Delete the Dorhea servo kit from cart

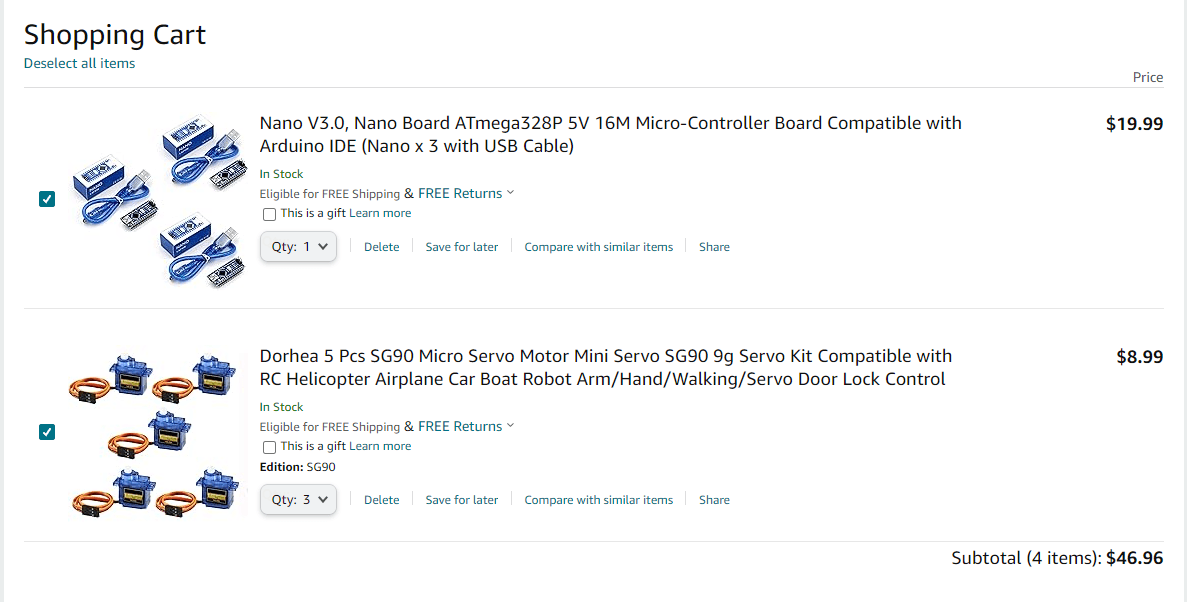tap(381, 500)
